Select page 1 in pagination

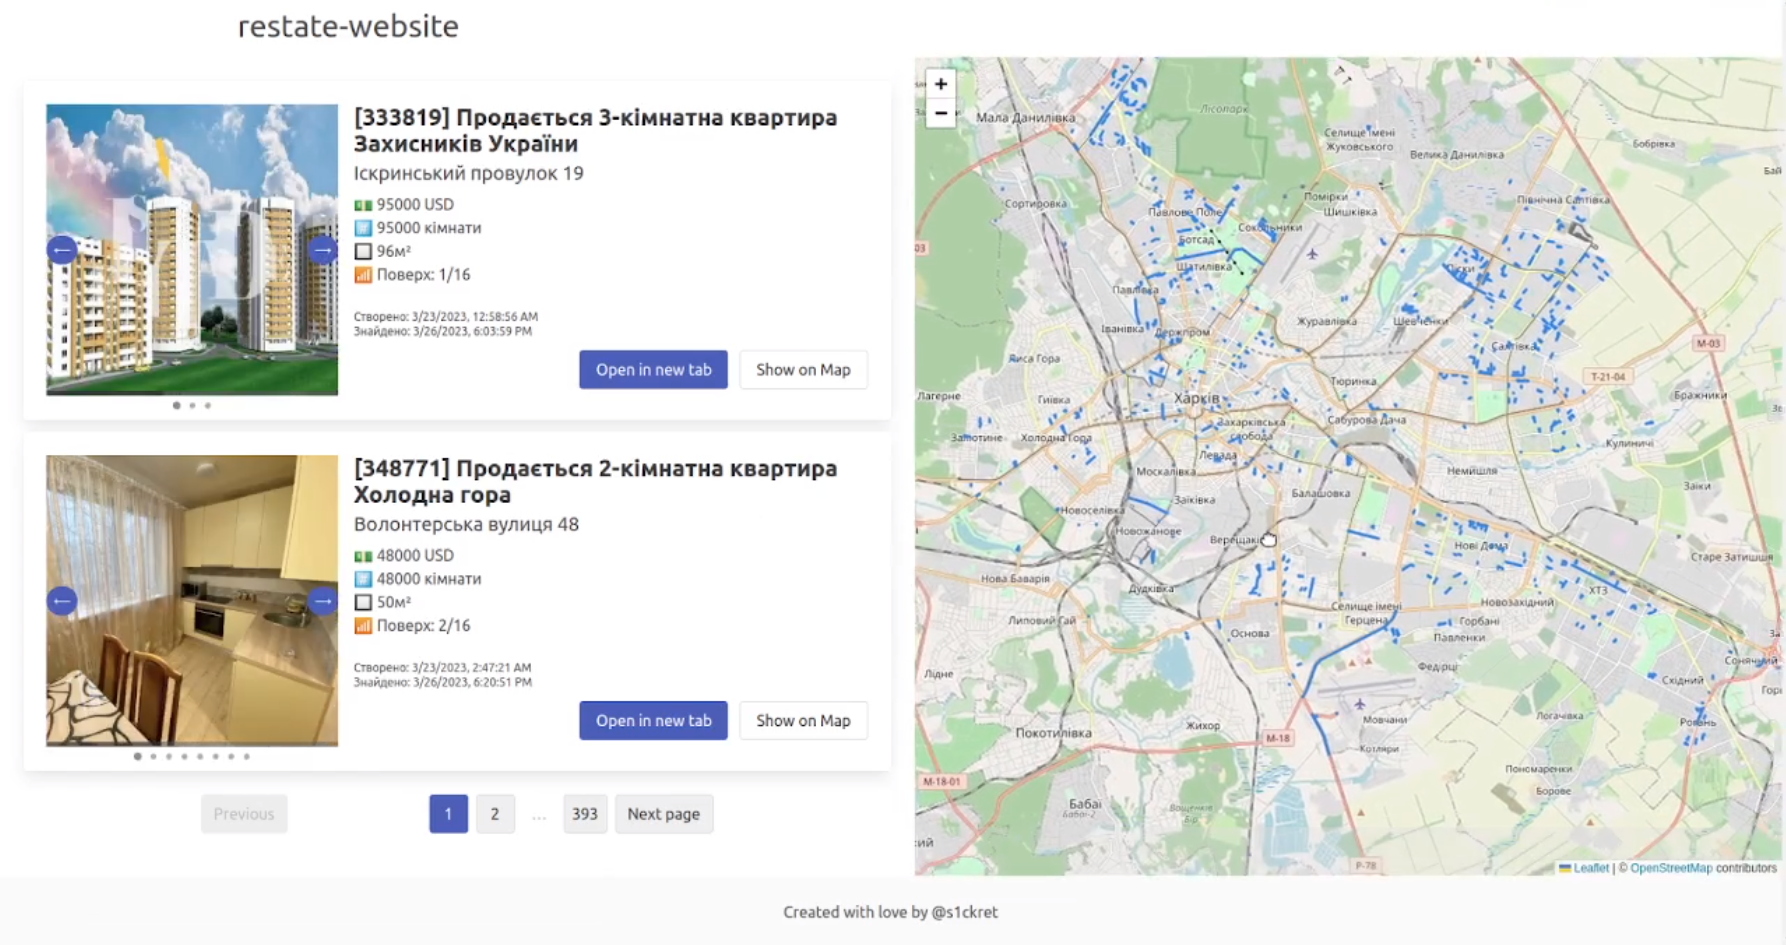click(448, 814)
